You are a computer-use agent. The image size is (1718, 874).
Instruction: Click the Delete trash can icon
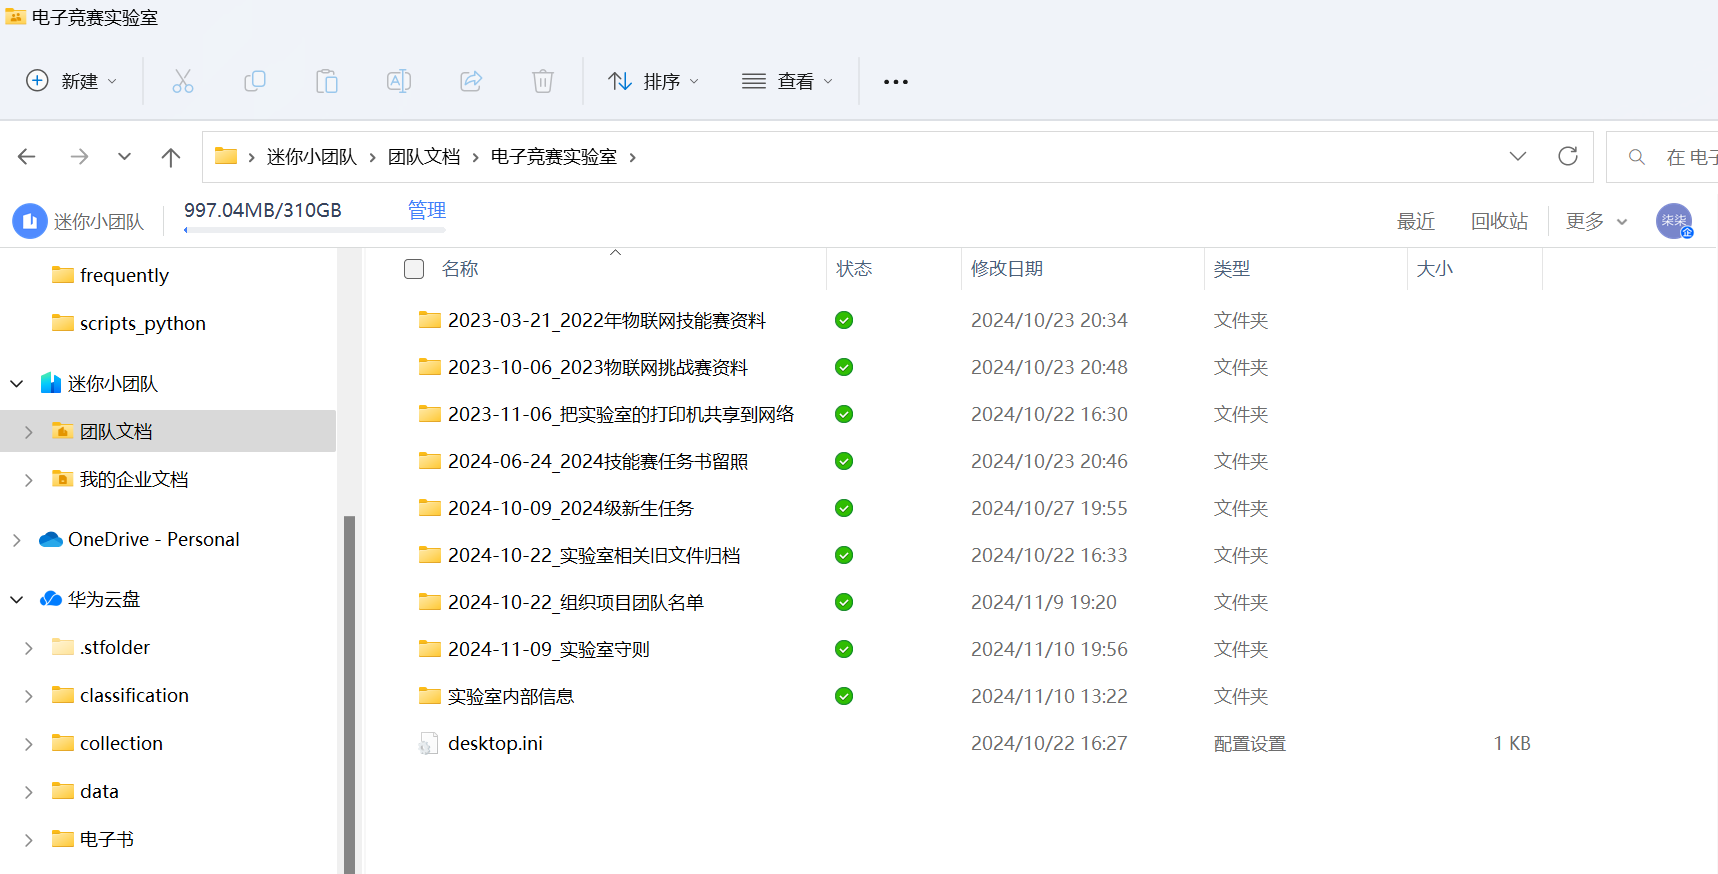pos(543,81)
